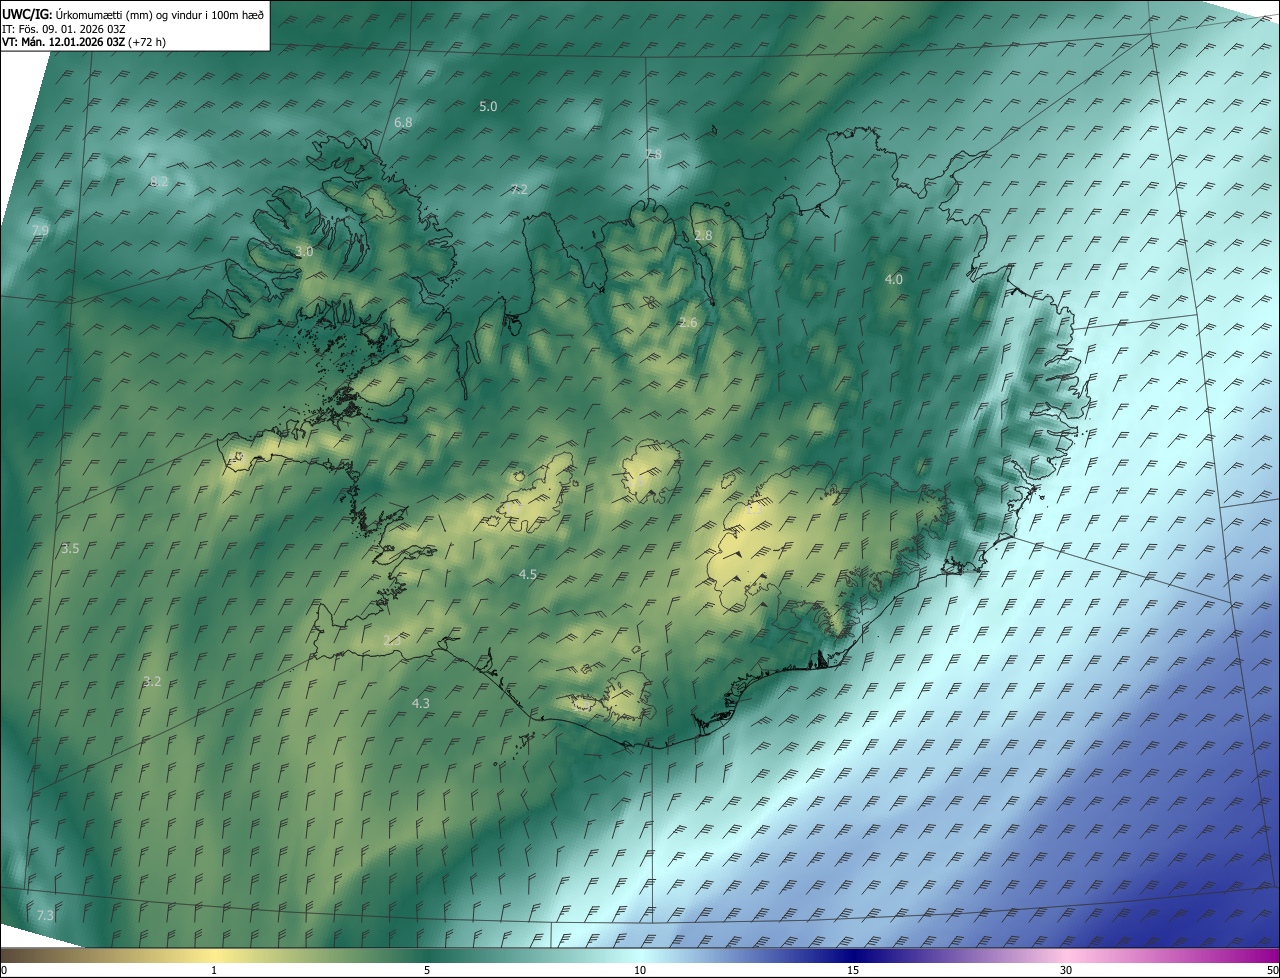The image size is (1280, 978).
Task: Click the 15 tick label on the color scale
Action: [853, 970]
